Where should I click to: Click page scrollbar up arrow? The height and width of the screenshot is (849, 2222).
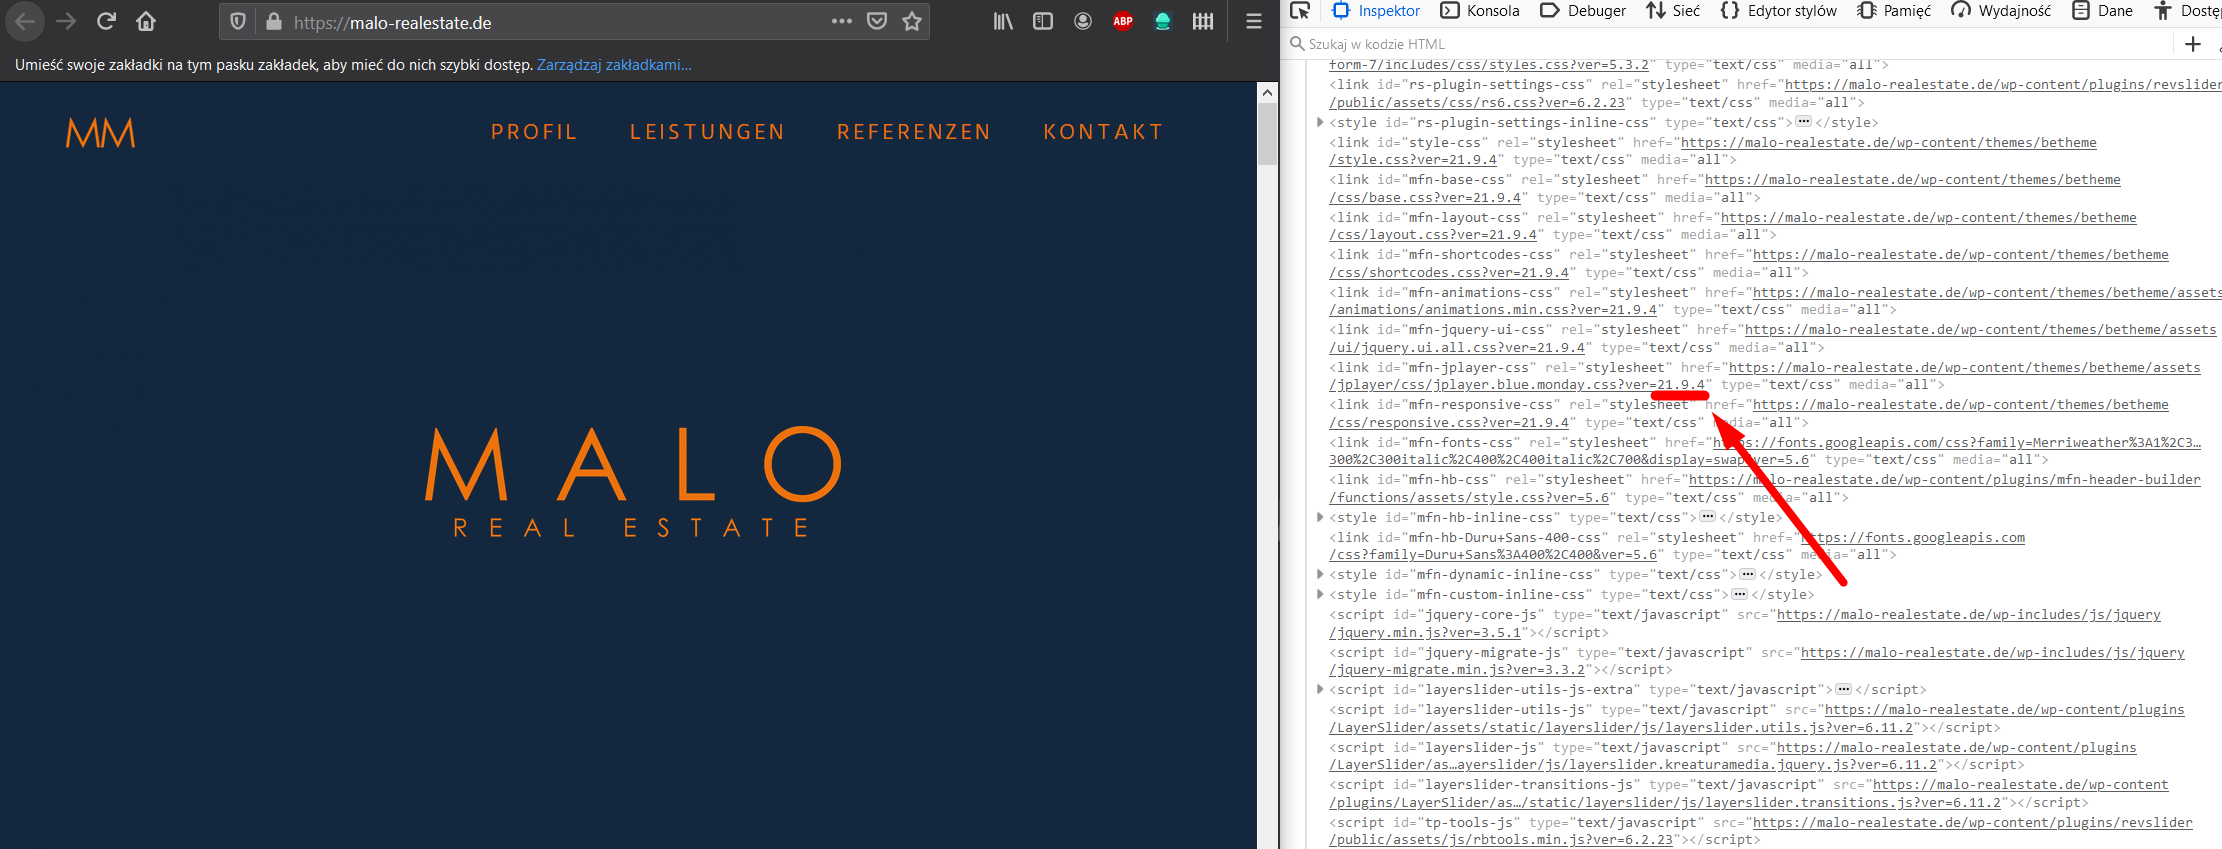[1267, 92]
